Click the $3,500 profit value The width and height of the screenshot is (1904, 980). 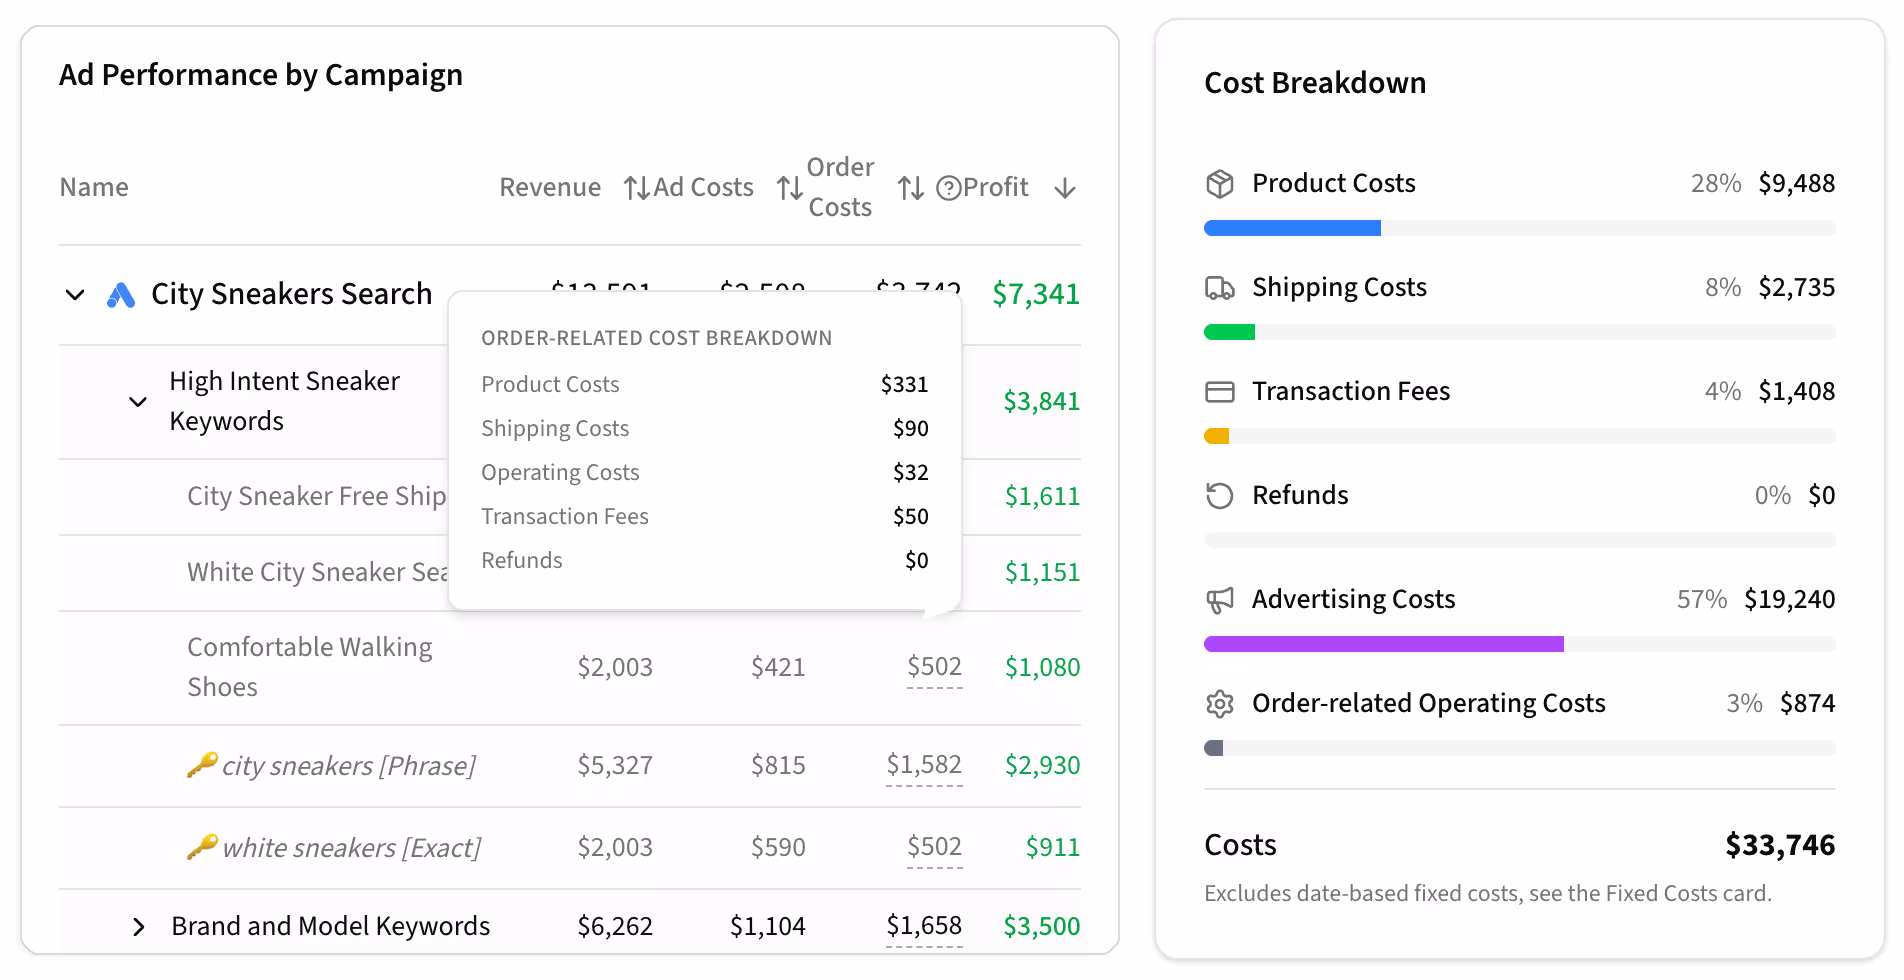1042,926
